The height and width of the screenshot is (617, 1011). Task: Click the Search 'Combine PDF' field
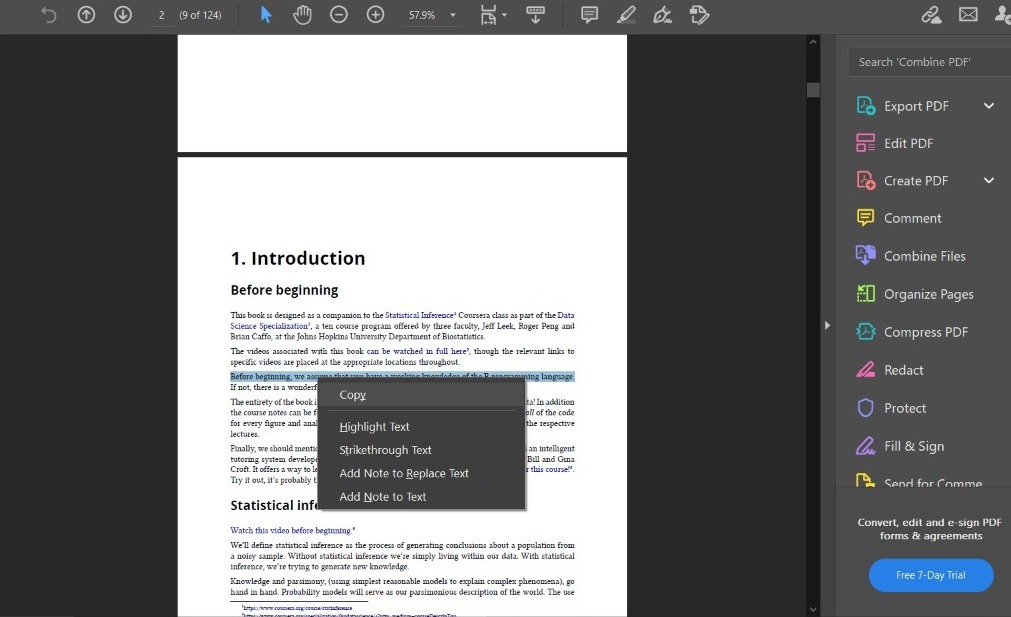click(928, 62)
